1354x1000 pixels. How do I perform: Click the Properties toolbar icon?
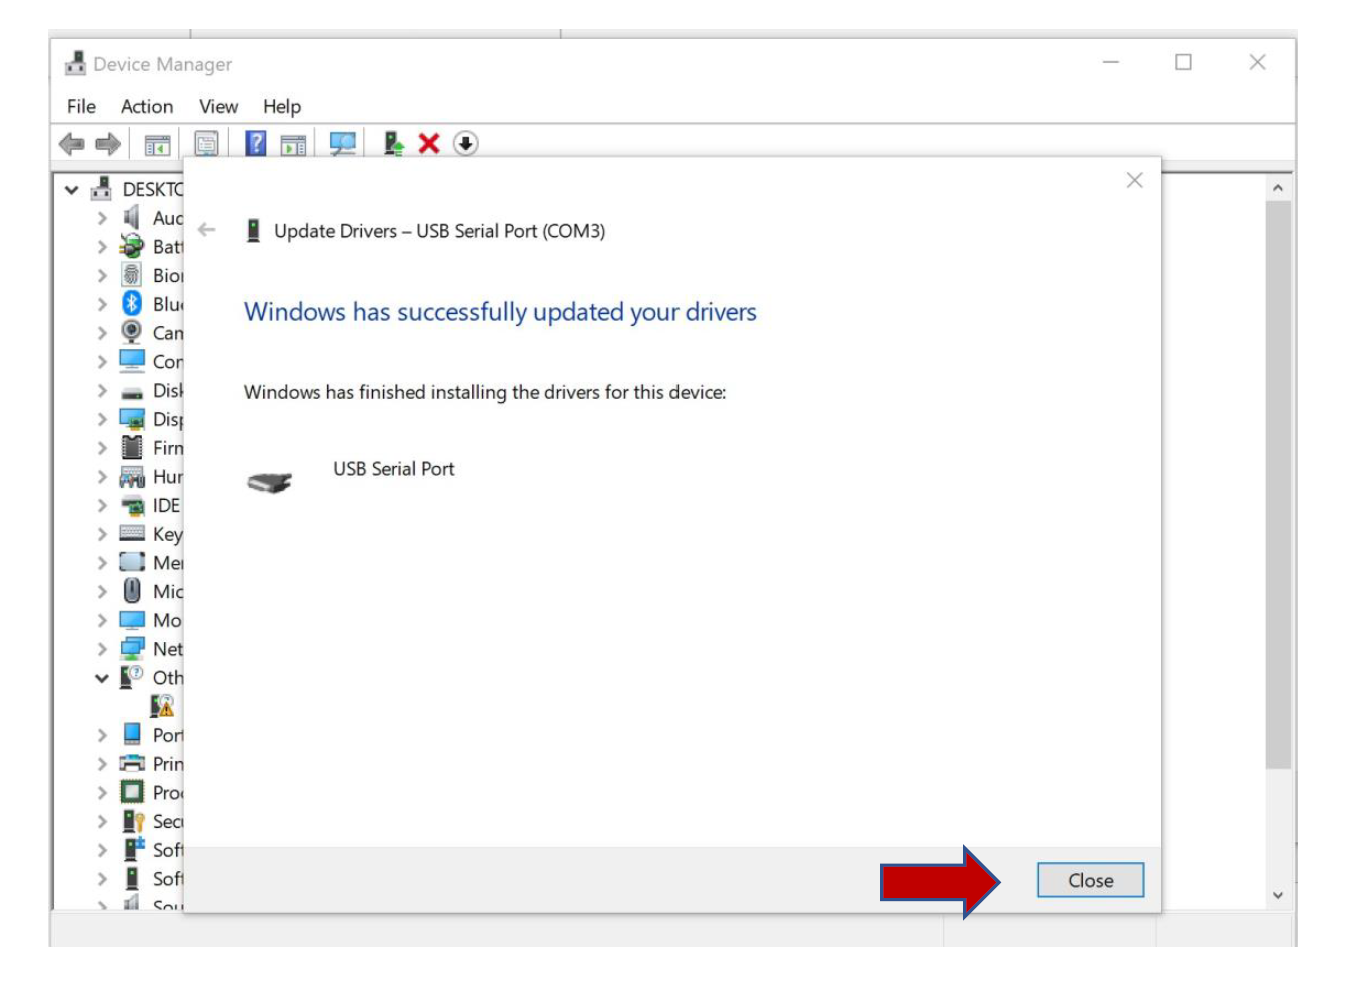(206, 145)
